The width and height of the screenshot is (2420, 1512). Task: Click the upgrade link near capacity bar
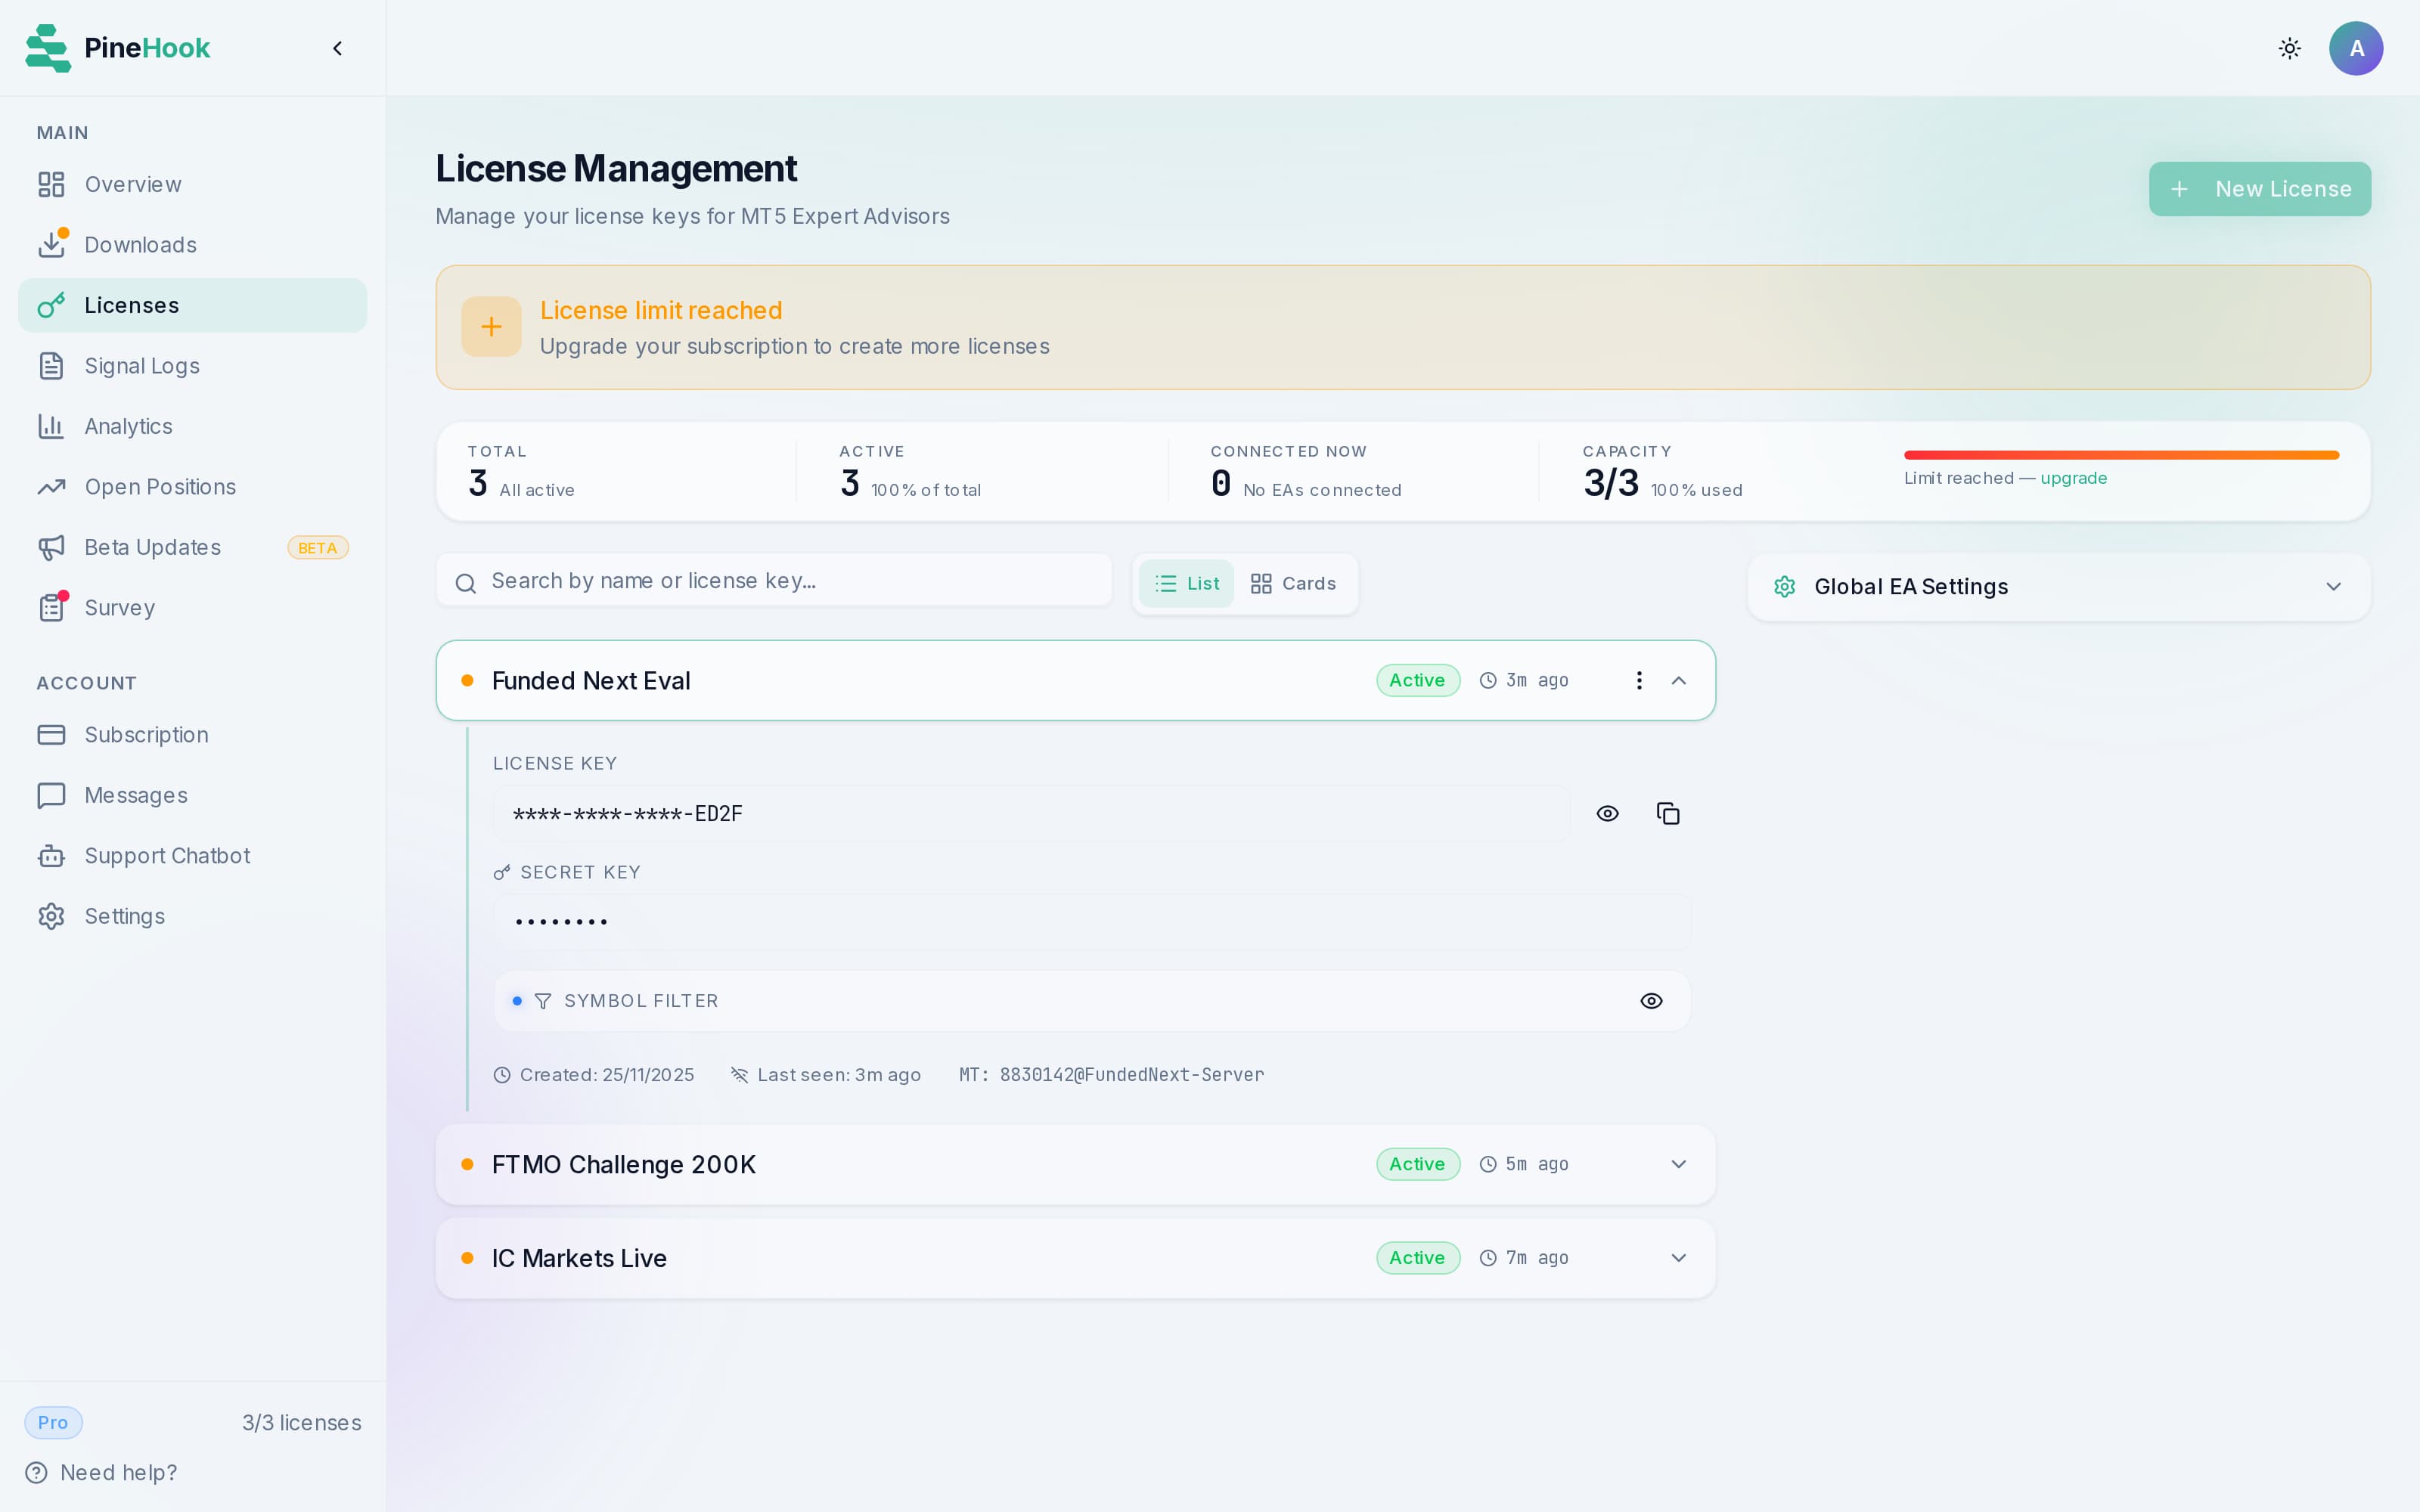click(2073, 478)
